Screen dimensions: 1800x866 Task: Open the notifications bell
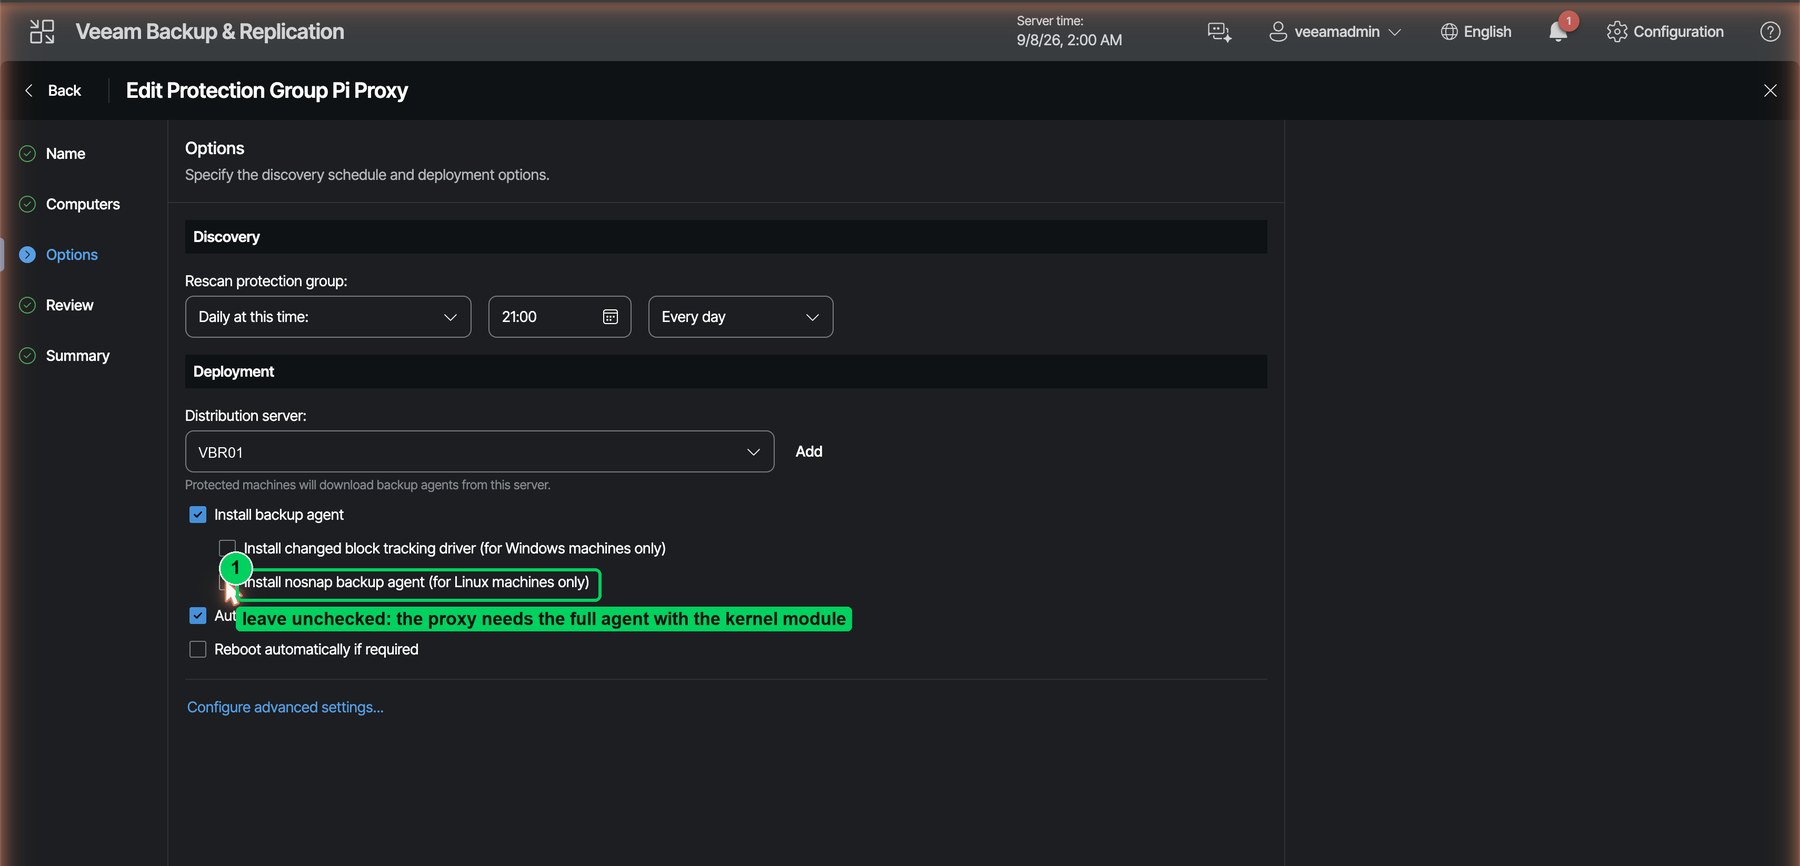[1558, 32]
